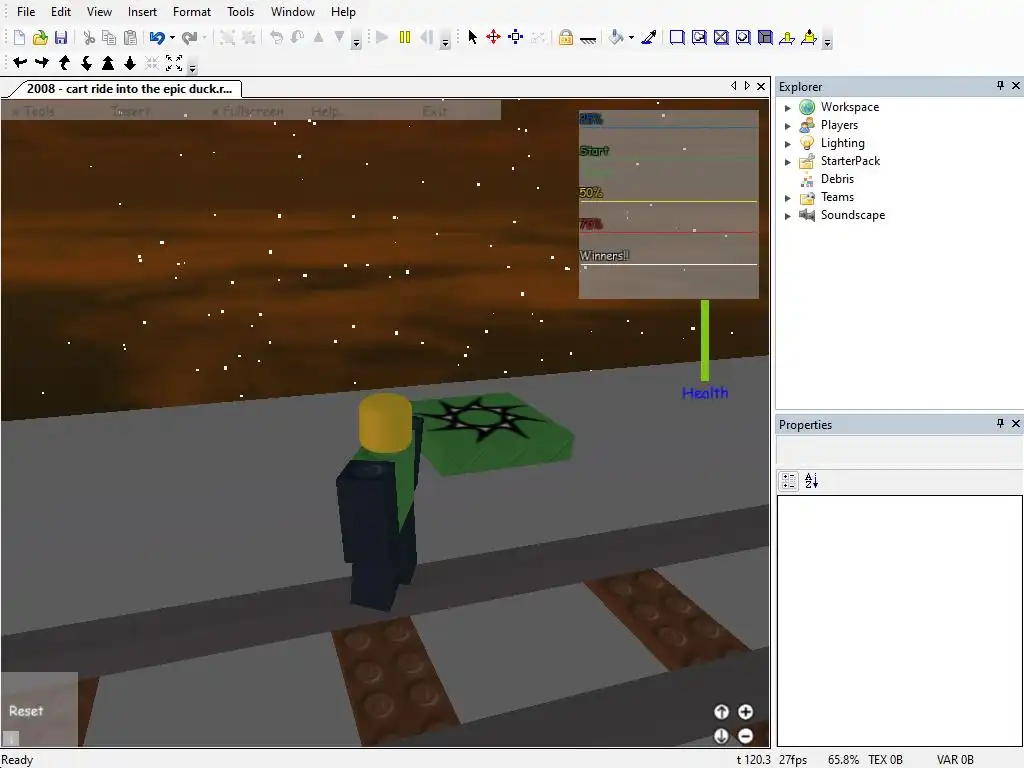Click in-game camera zoom in plus button

click(745, 712)
